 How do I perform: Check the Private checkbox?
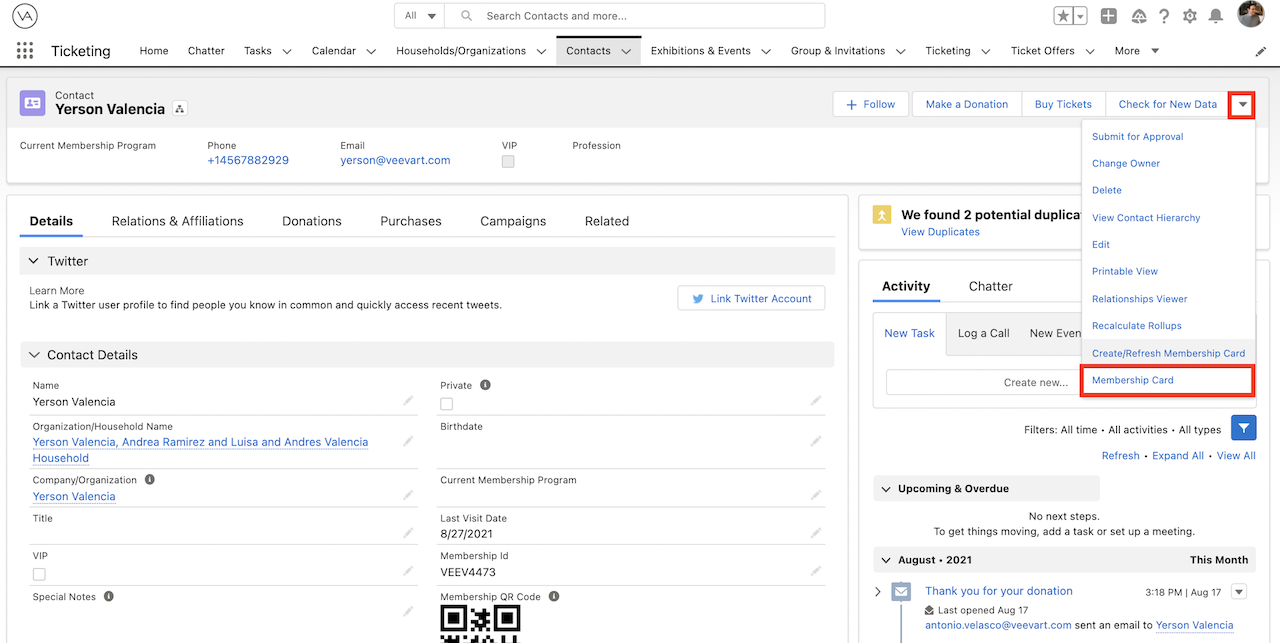[447, 404]
